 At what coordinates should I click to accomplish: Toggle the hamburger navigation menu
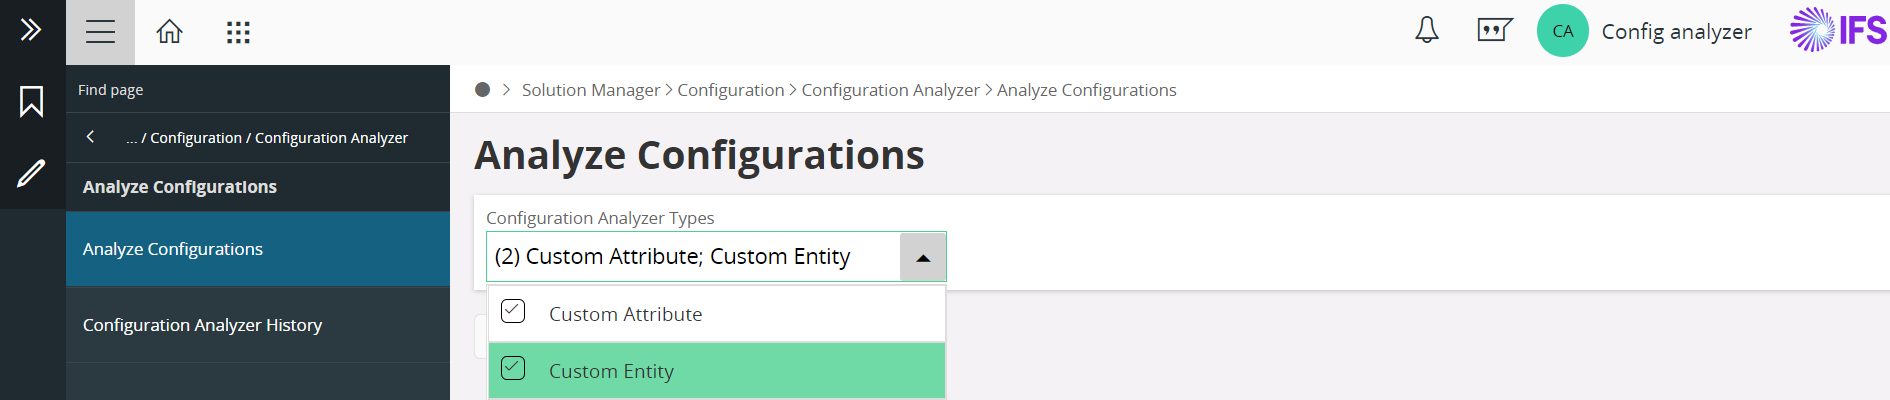[x=100, y=32]
